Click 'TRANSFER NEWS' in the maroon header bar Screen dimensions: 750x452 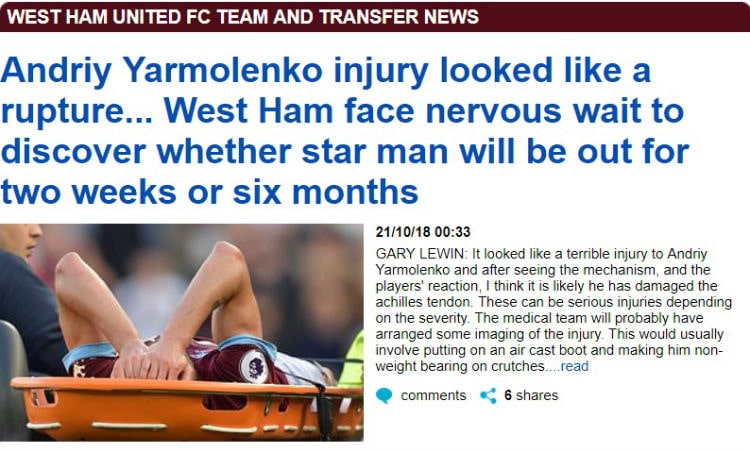399,17
